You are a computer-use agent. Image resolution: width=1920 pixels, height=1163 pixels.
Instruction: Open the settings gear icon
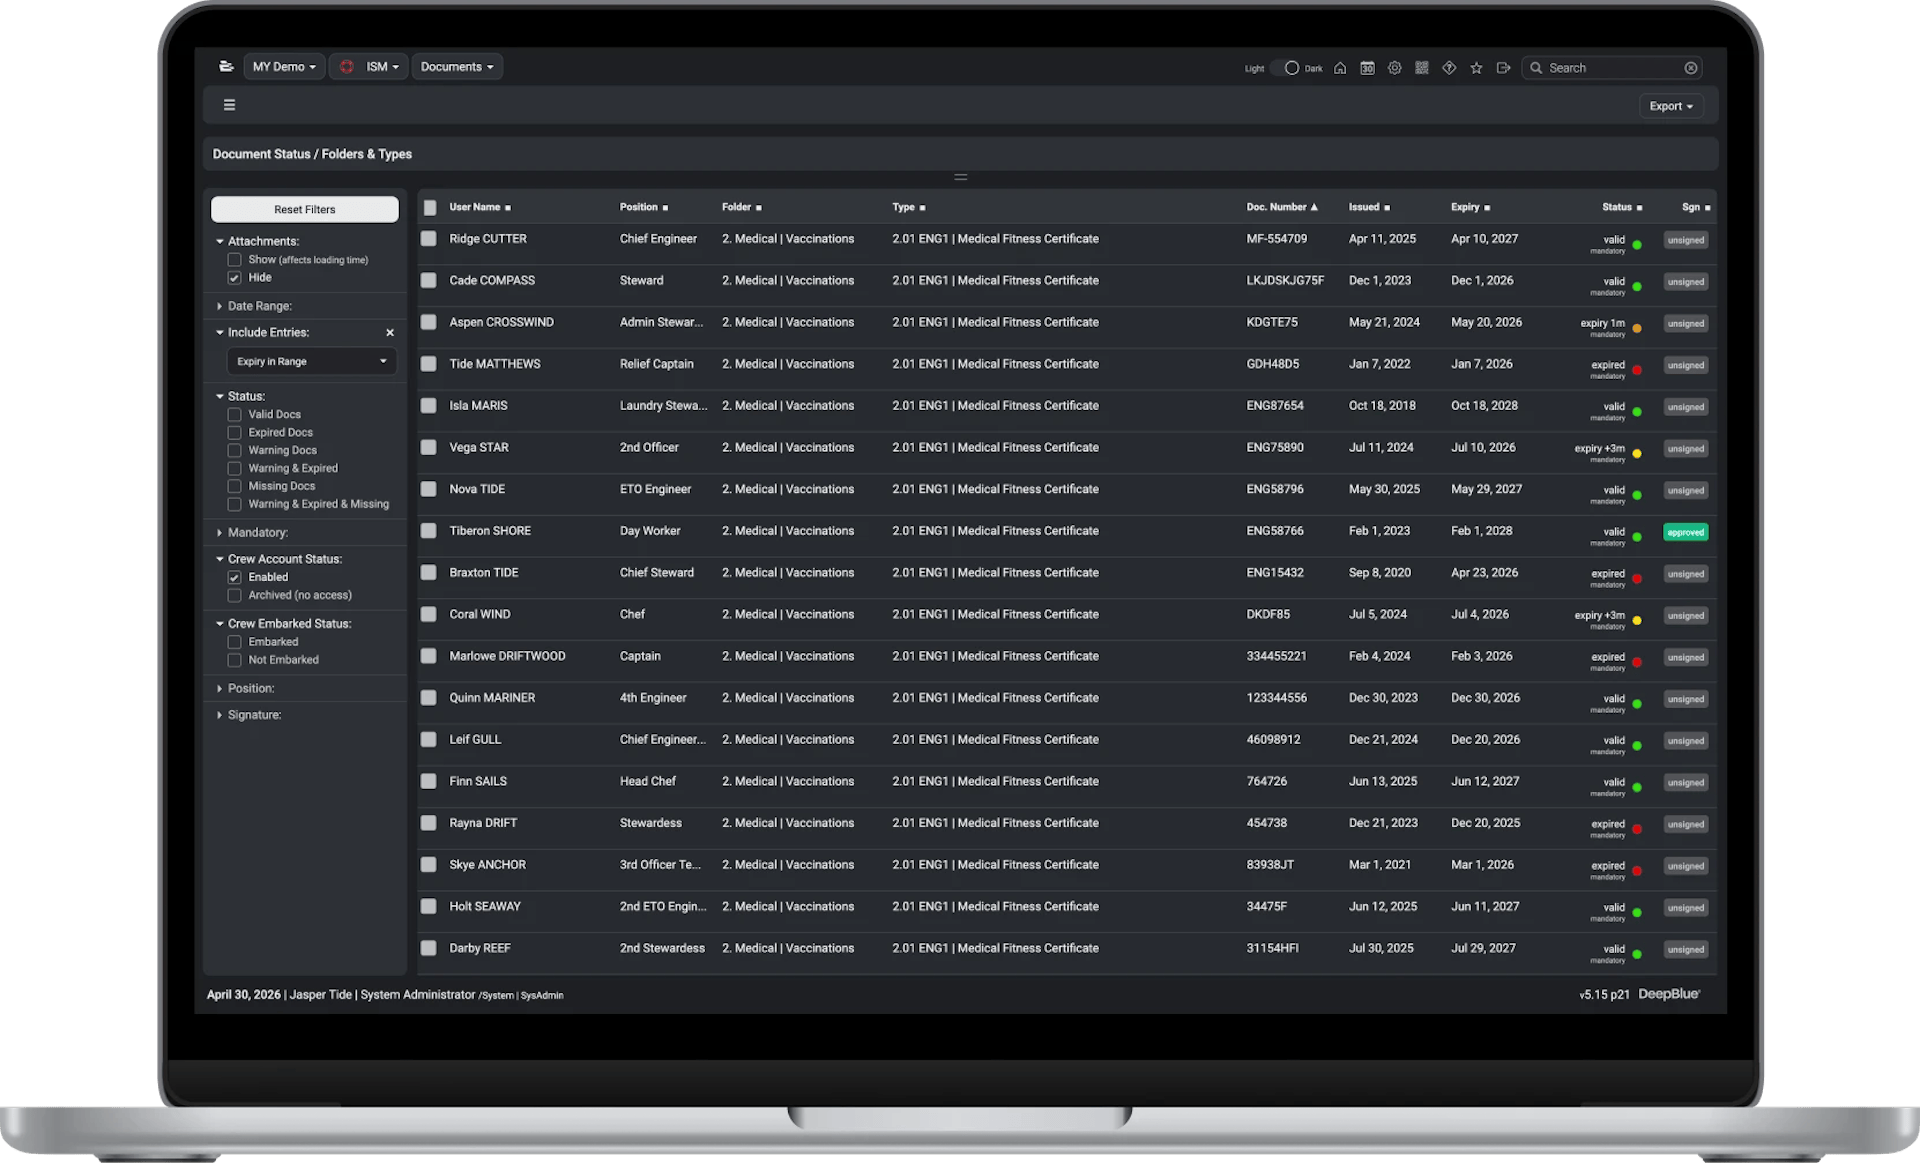[x=1394, y=68]
